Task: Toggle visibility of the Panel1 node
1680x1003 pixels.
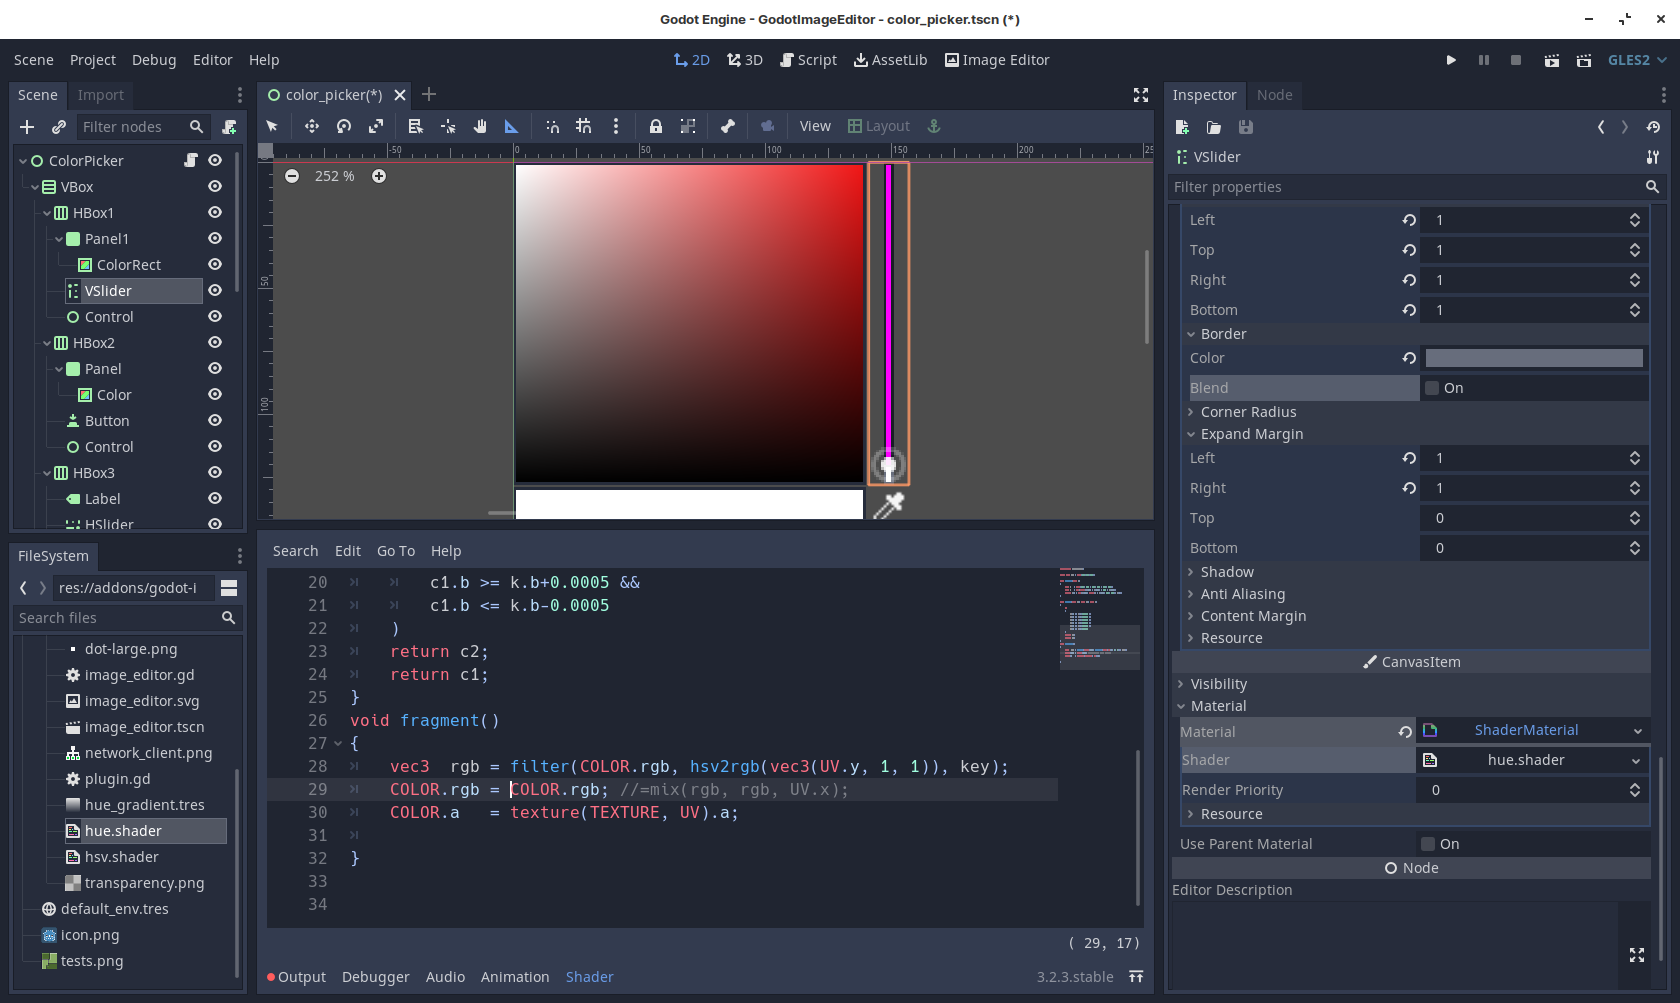Action: click(215, 238)
